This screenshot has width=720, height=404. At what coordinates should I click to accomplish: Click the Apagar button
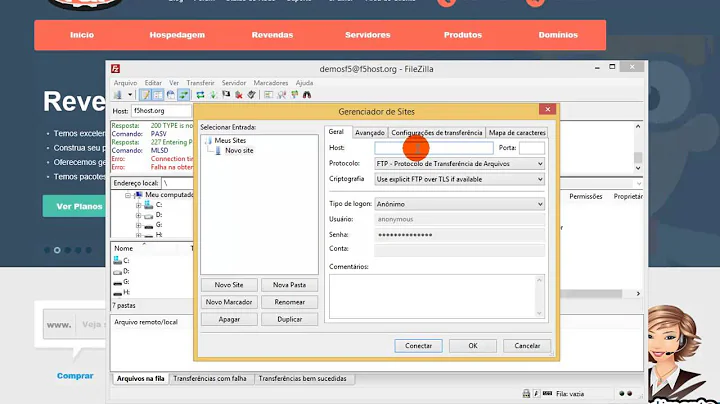[x=229, y=319]
